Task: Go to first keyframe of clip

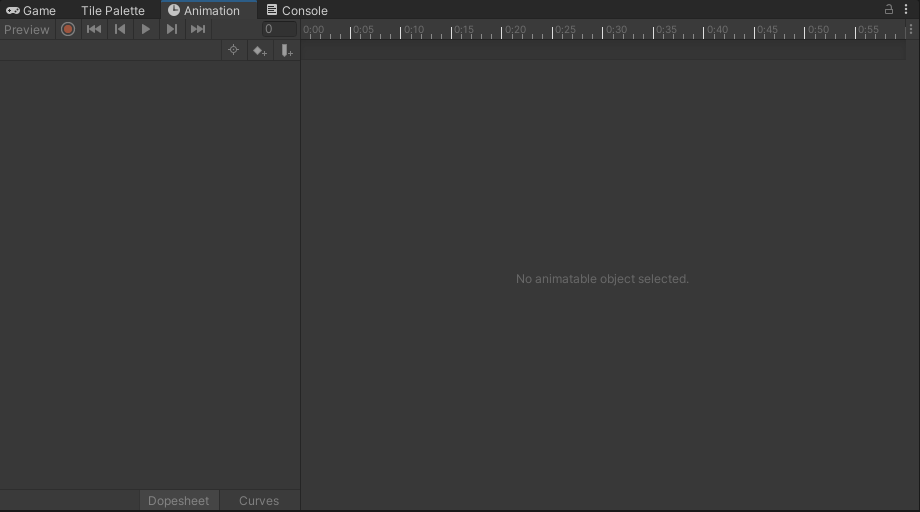Action: [x=94, y=29]
